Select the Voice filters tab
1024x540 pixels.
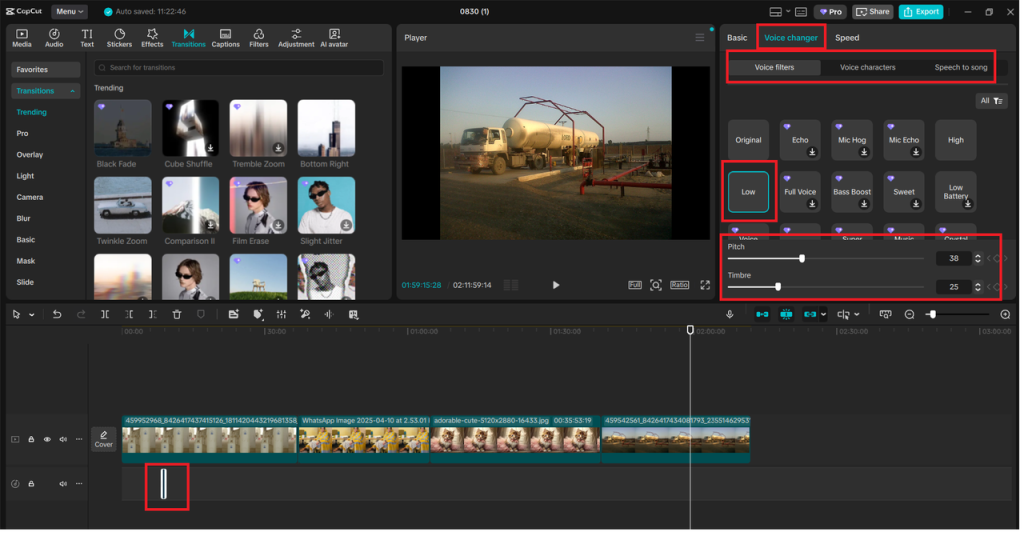[x=775, y=68]
